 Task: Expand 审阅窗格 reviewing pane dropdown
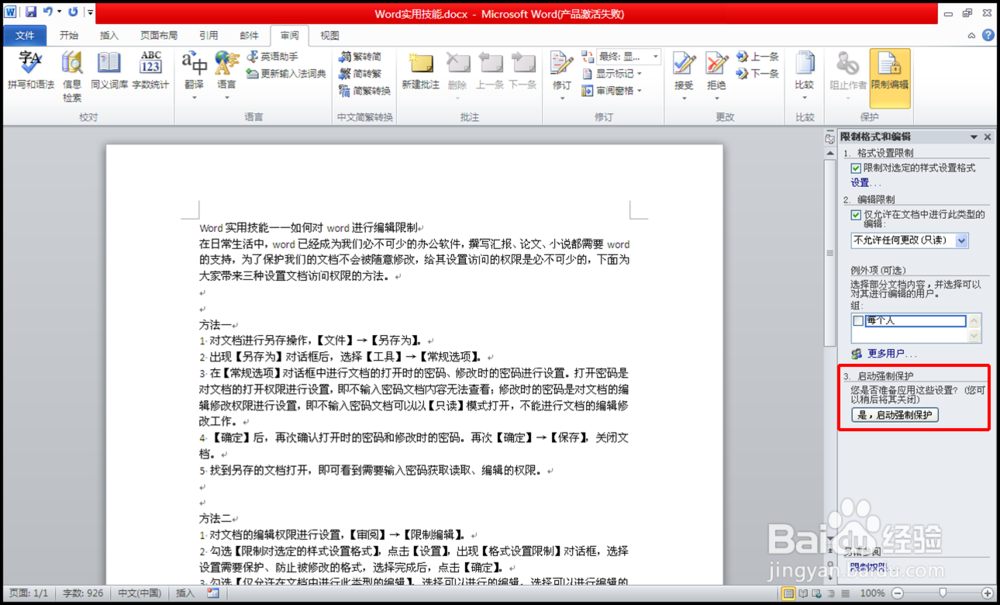(640, 91)
